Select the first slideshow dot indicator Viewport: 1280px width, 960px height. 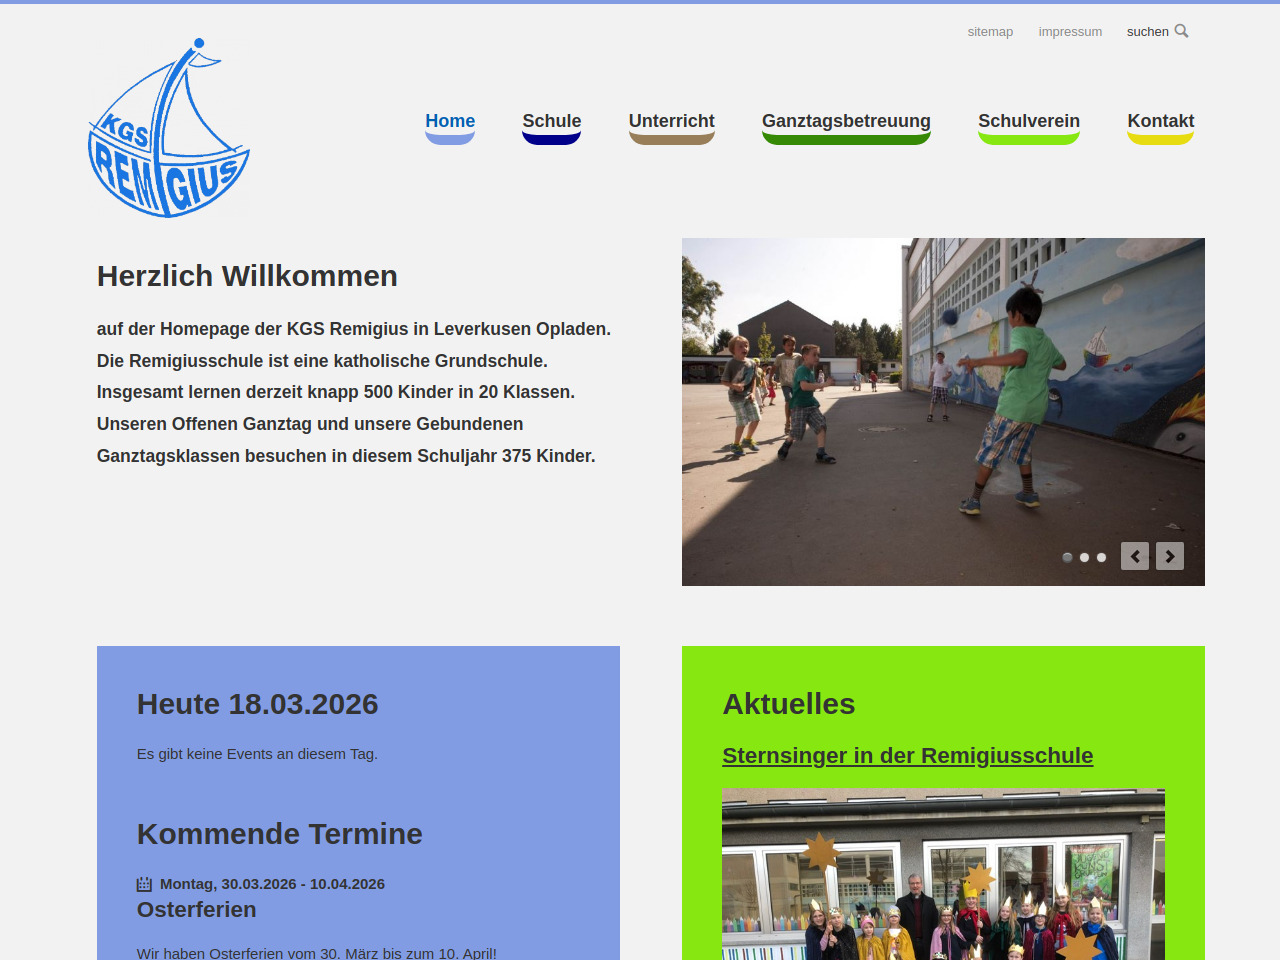point(1067,557)
